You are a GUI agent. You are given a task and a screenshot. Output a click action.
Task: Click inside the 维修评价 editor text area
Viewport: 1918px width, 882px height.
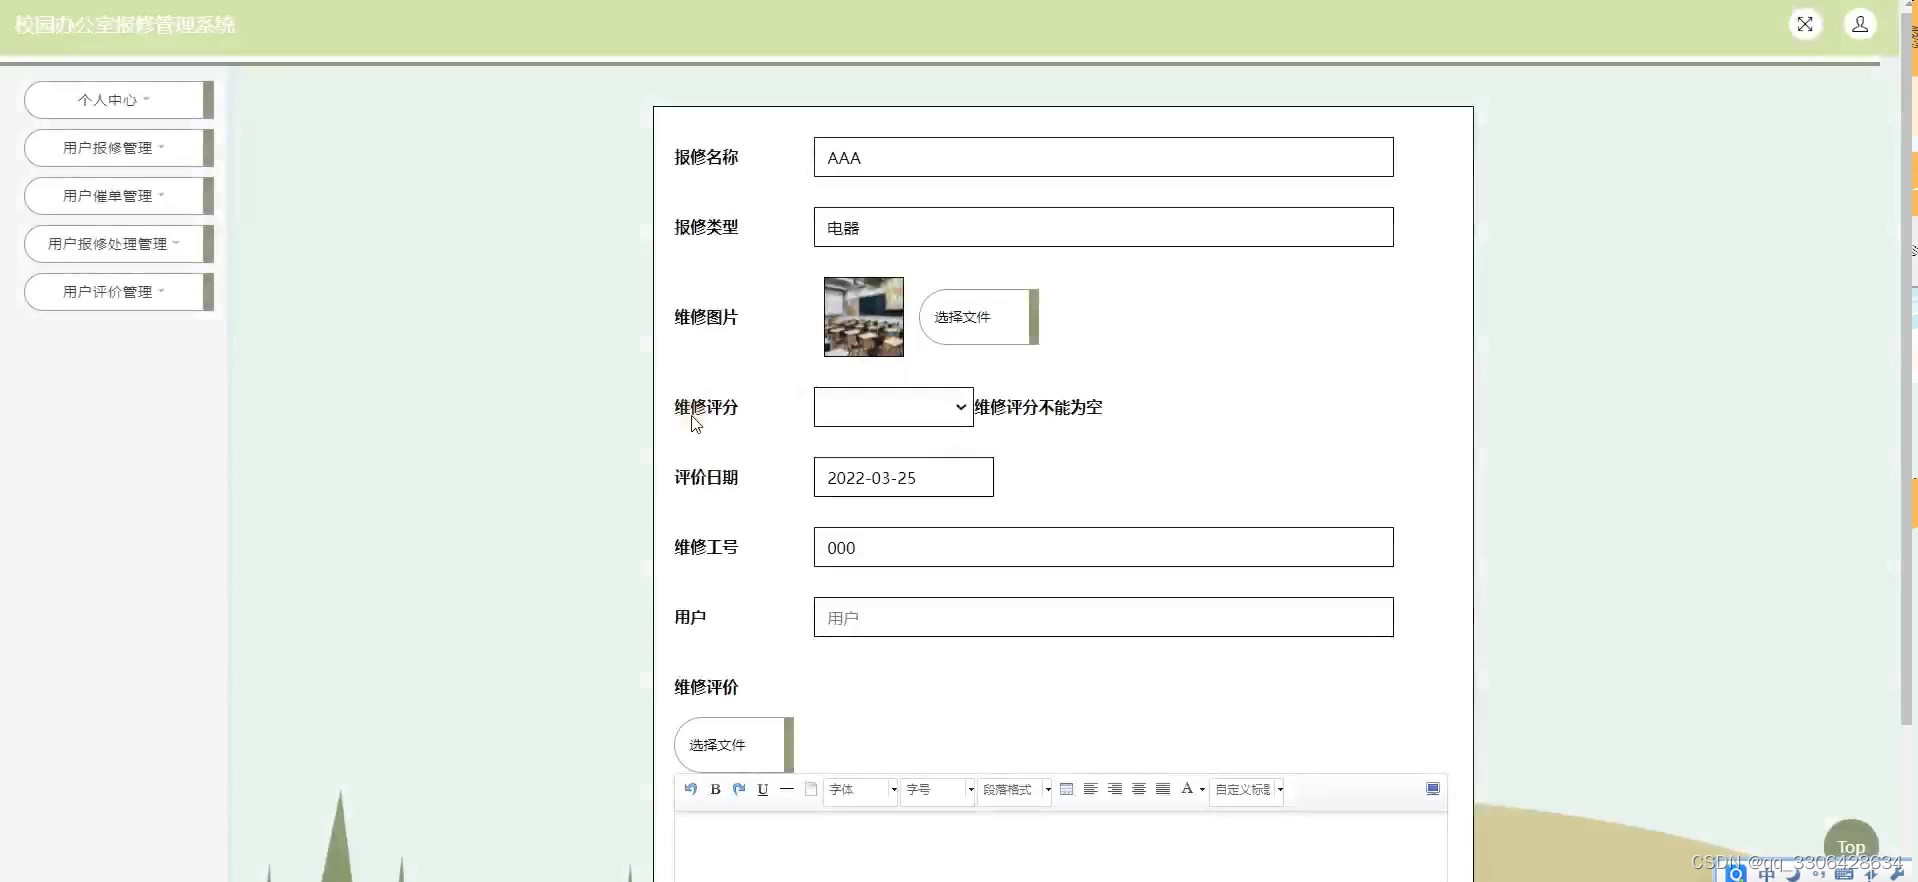pos(1061,846)
